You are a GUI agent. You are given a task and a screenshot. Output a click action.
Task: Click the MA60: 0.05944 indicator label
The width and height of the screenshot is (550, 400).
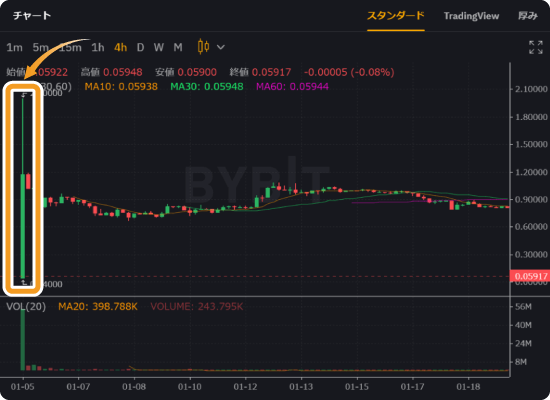click(x=292, y=87)
